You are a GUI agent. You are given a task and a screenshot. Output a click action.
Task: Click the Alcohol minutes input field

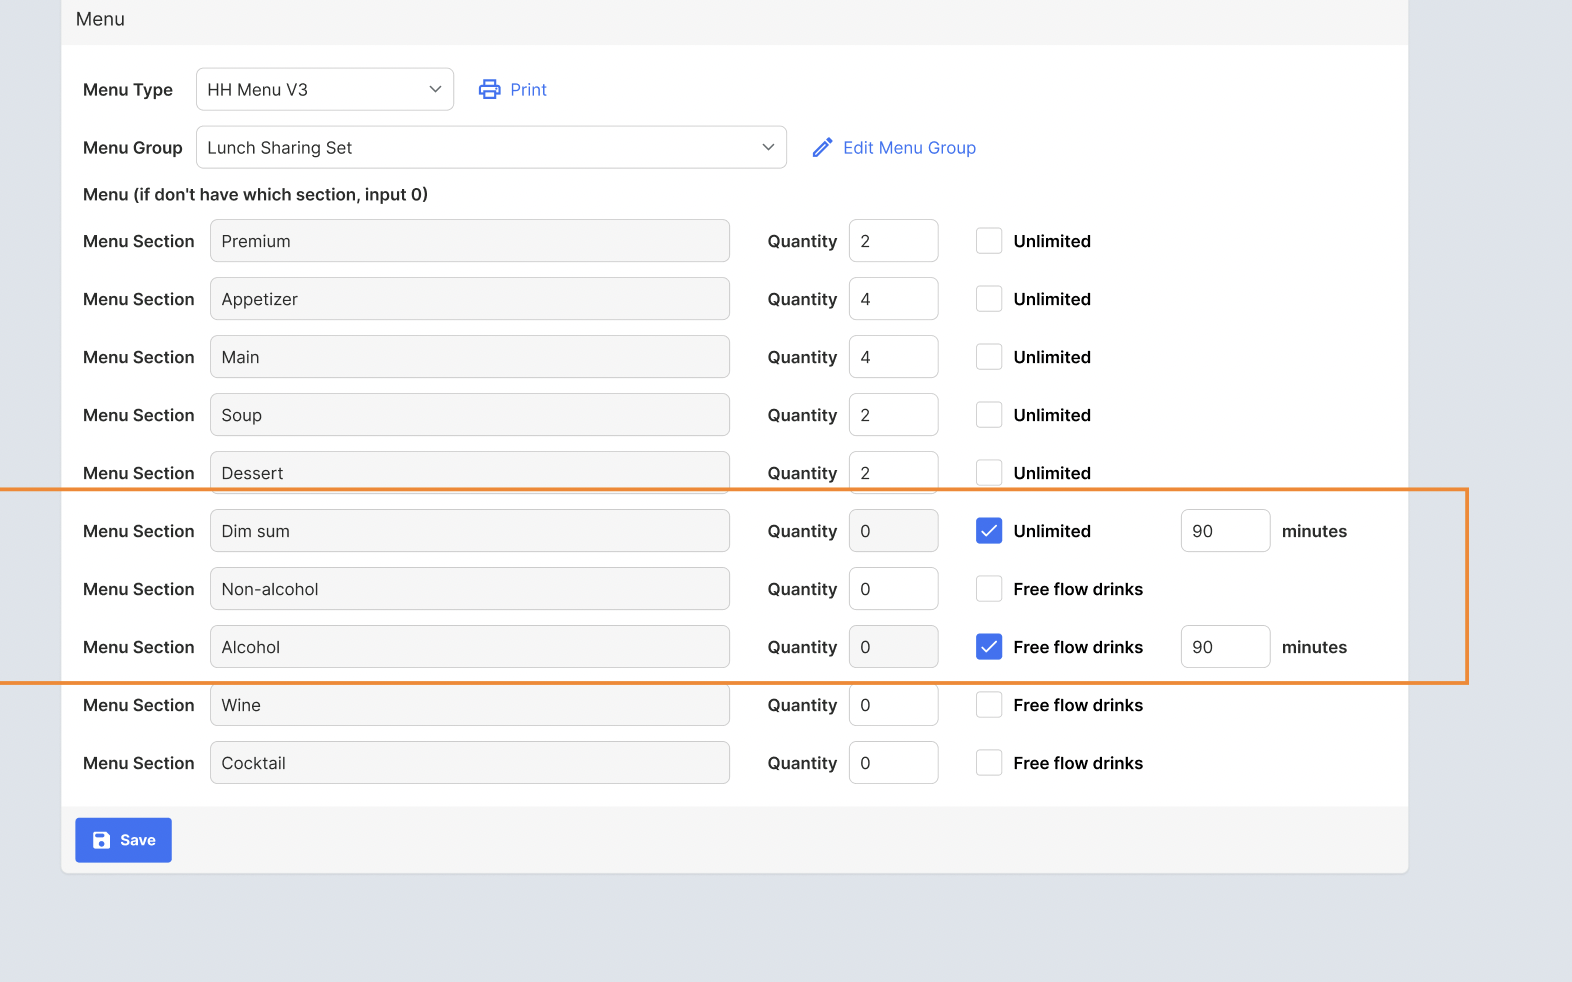coord(1224,647)
